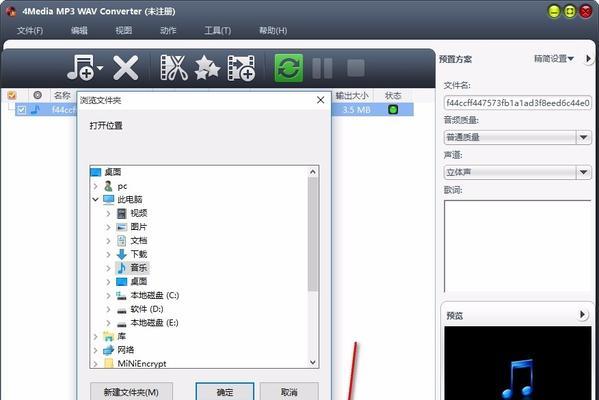Click the disc icon column header

[37, 95]
